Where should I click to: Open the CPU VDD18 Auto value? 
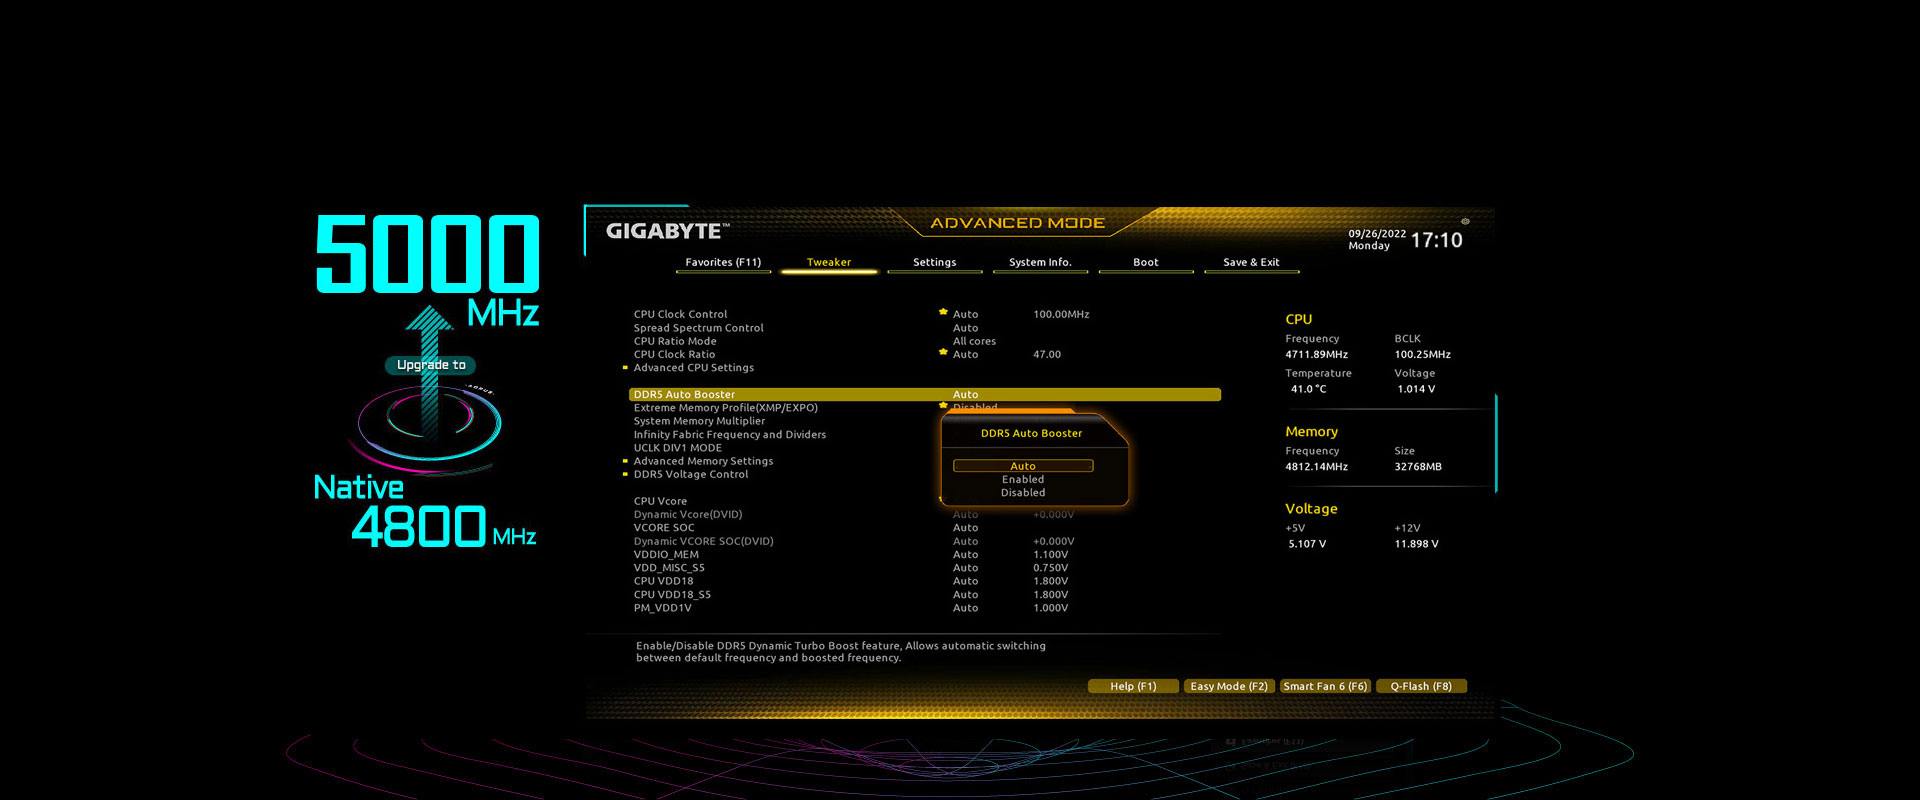tap(966, 581)
